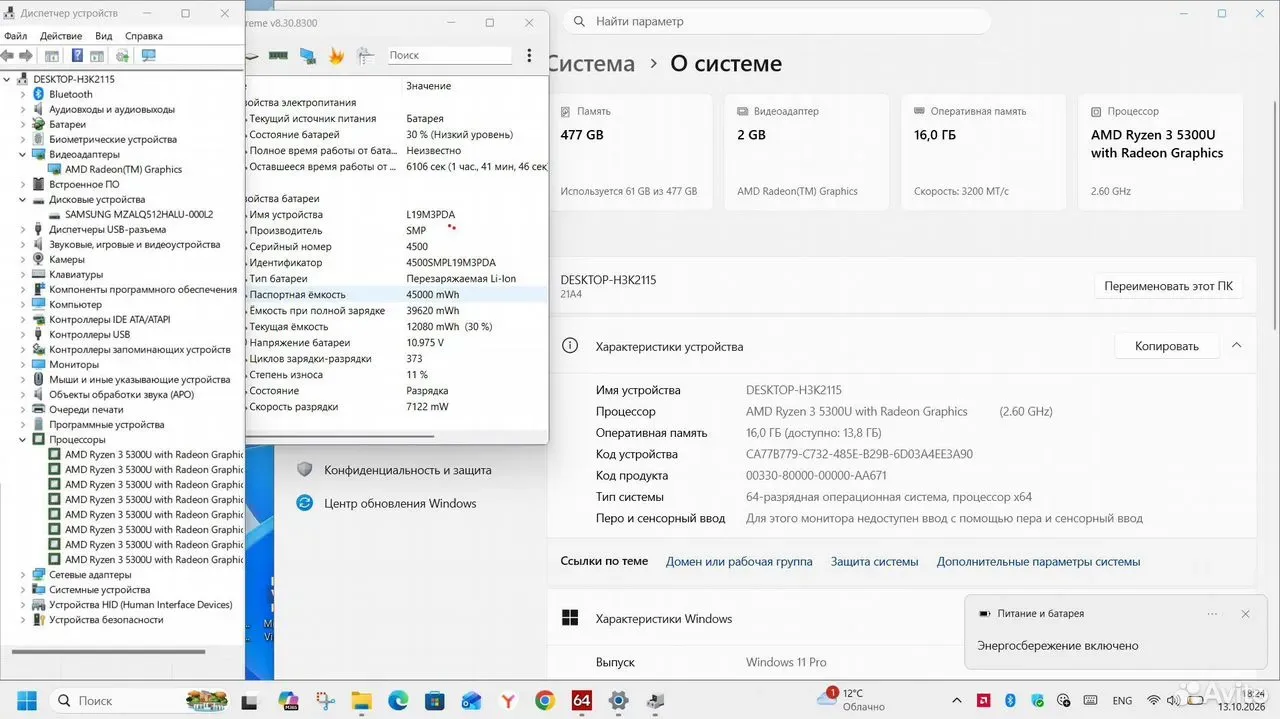Select AMD Radeon(TM) Graphics adapter in tree

point(123,169)
